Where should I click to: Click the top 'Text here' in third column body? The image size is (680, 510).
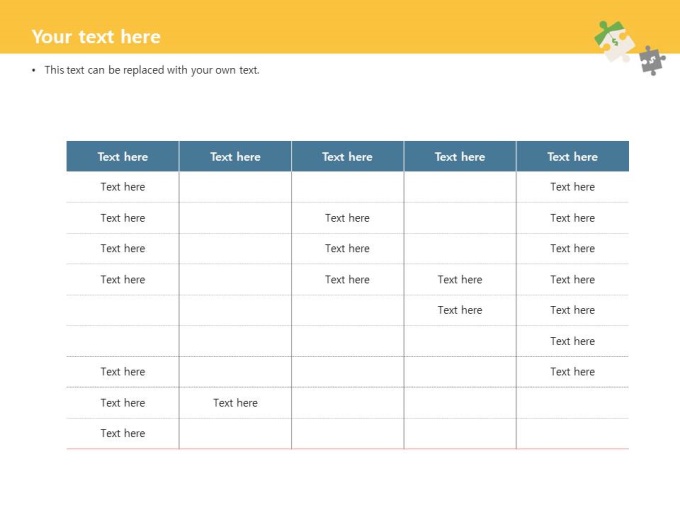coord(347,218)
